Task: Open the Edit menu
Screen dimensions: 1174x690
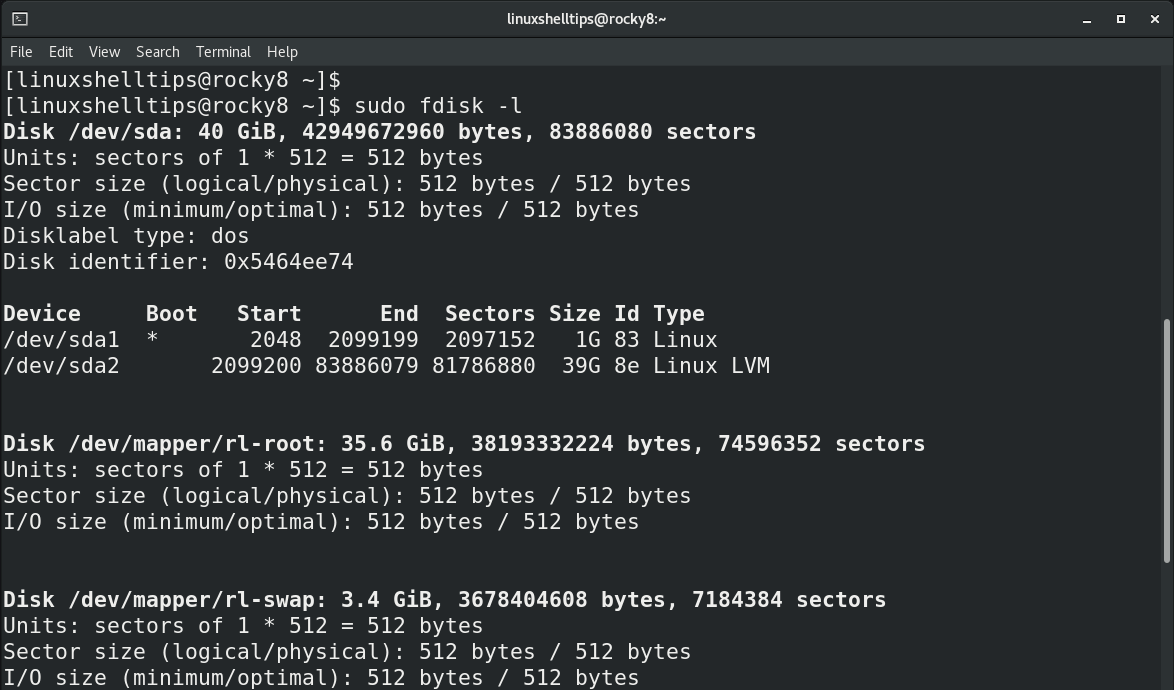Action: coord(61,52)
